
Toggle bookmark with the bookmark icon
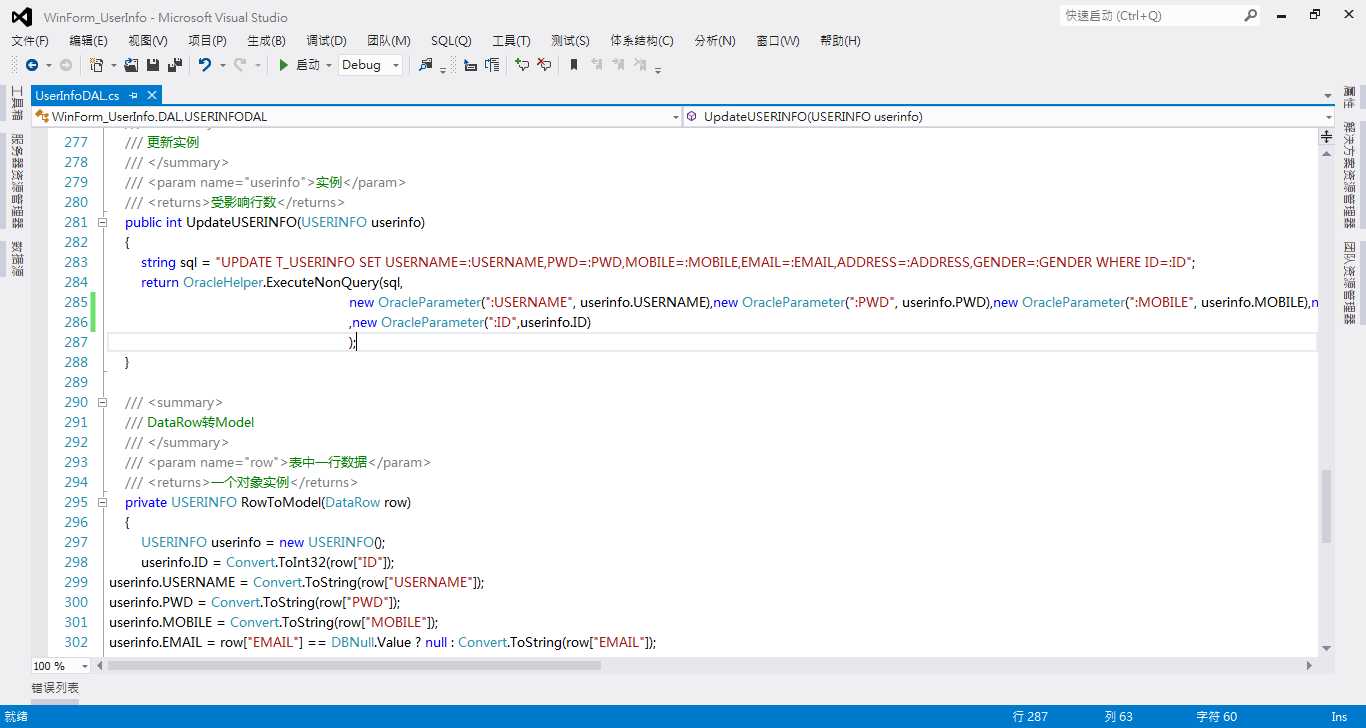tap(574, 65)
